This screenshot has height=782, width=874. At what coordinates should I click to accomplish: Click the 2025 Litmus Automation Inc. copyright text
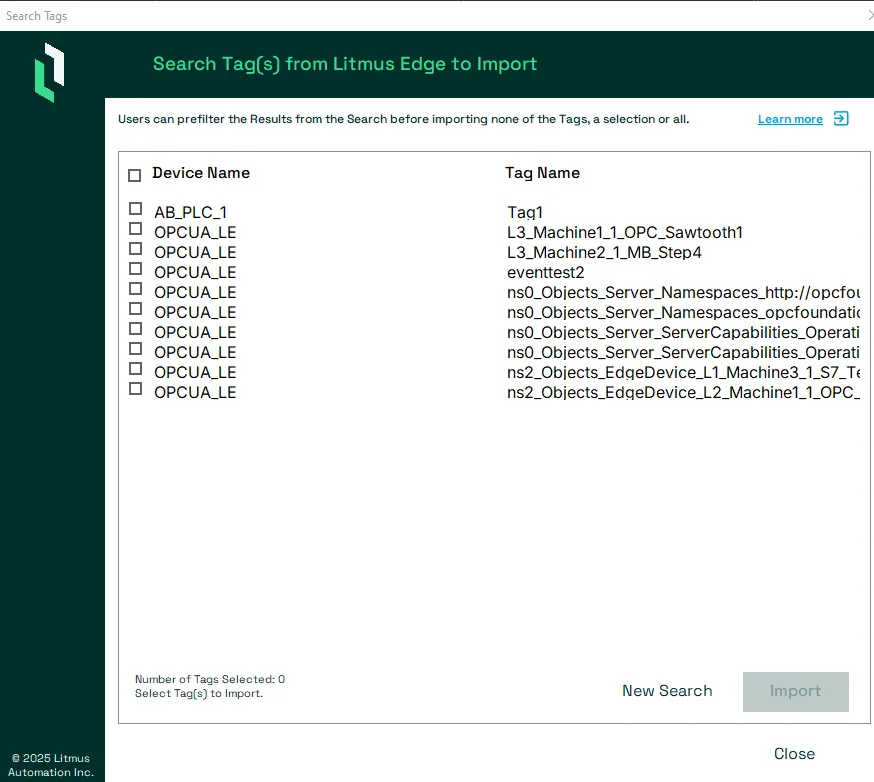51,765
